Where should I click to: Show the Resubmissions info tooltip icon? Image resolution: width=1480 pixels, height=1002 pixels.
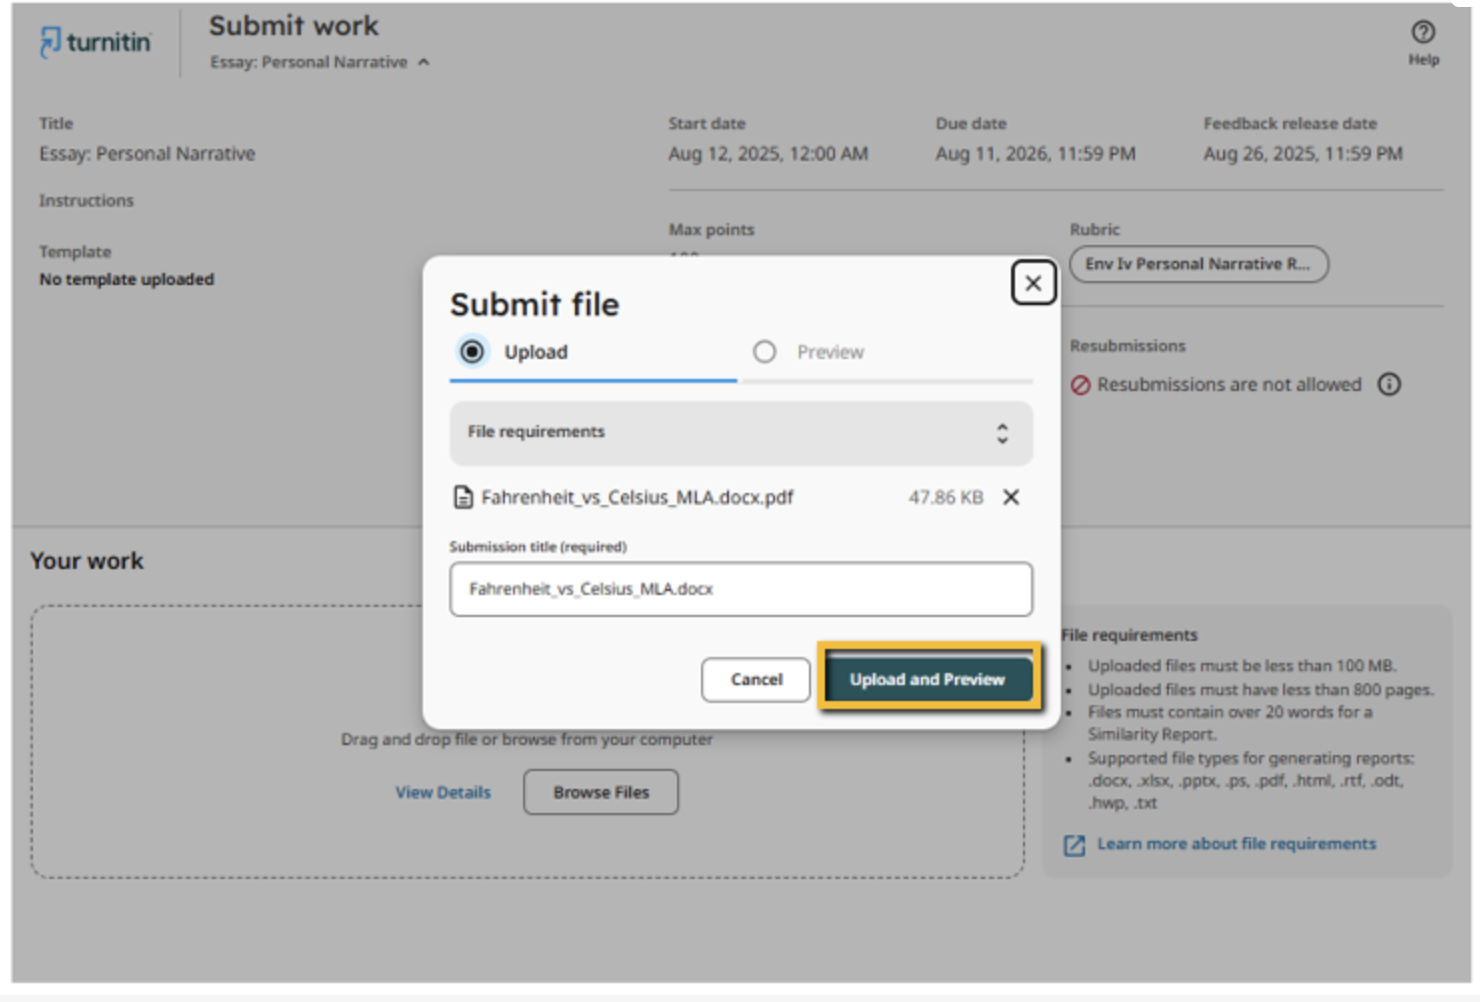pyautogui.click(x=1389, y=384)
